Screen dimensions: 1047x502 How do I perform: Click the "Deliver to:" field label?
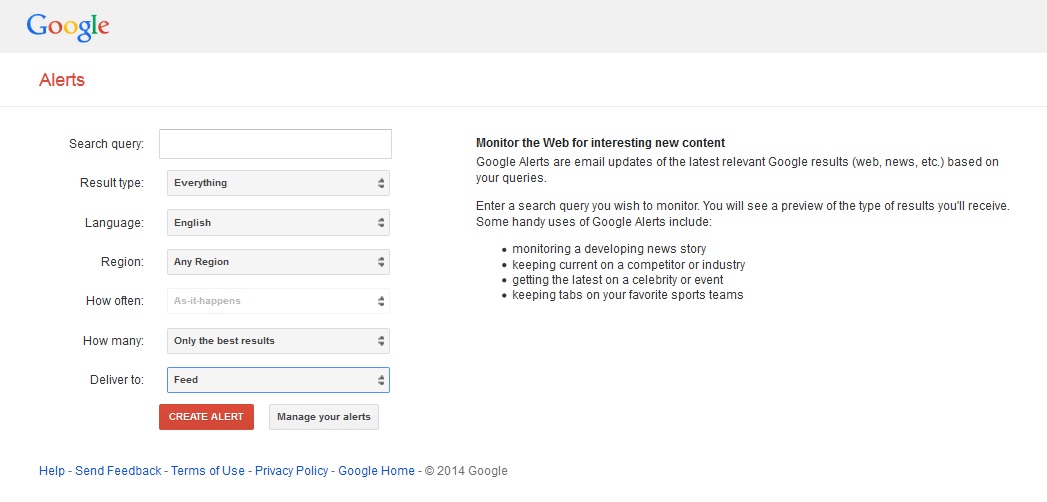click(x=116, y=380)
